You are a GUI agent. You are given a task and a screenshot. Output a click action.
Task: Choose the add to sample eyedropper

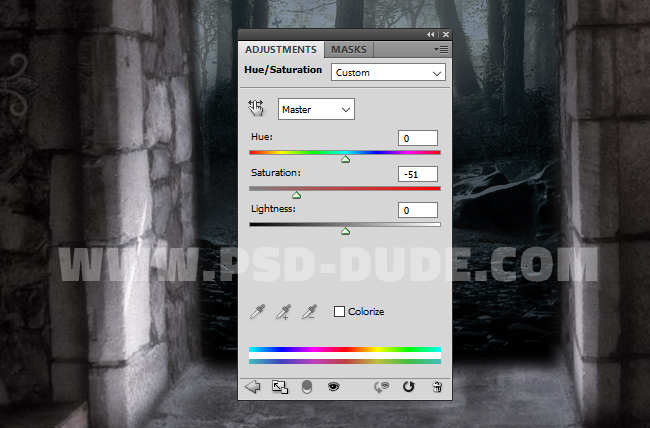284,312
